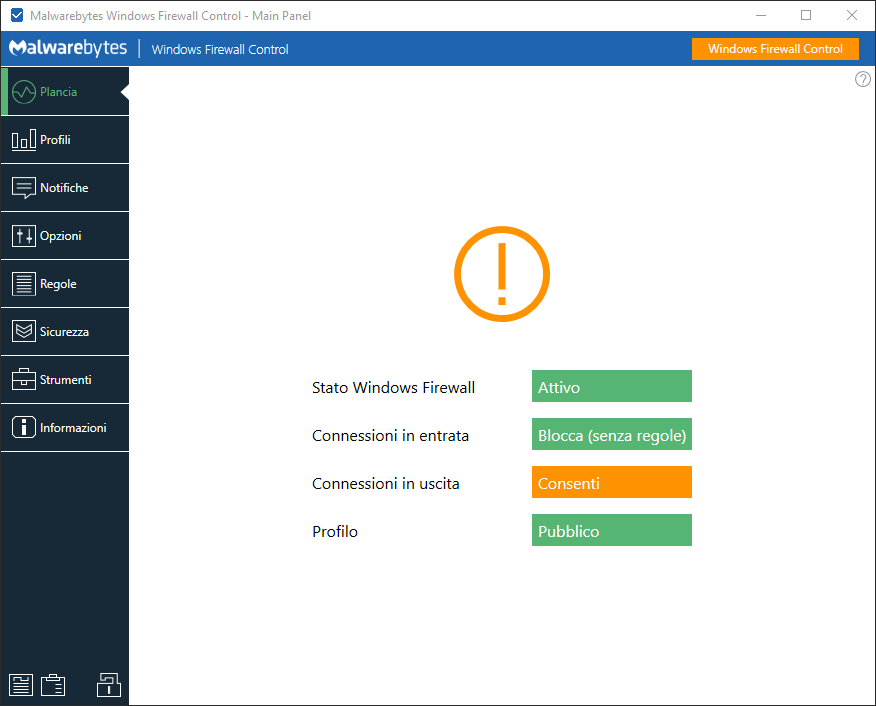Minimize the Firewall Control window
Screen dimensions: 876x706
[x=760, y=15]
